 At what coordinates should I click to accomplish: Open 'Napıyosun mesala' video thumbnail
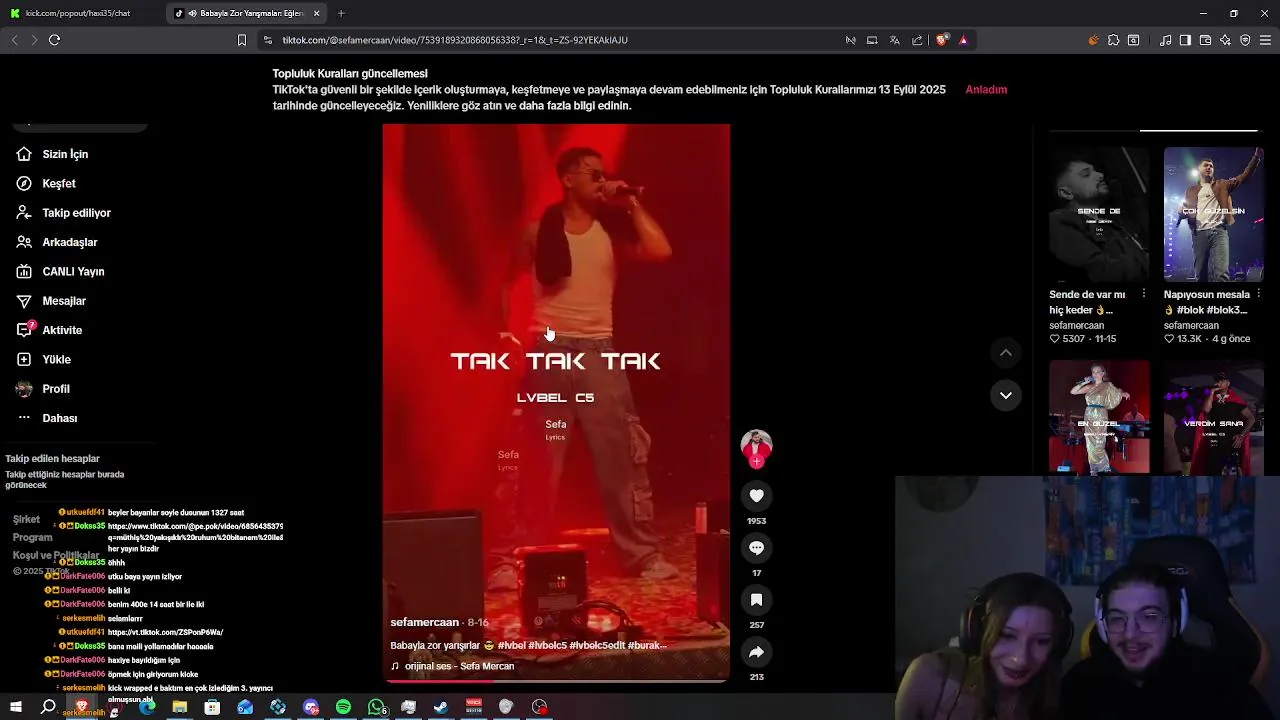tap(1213, 214)
